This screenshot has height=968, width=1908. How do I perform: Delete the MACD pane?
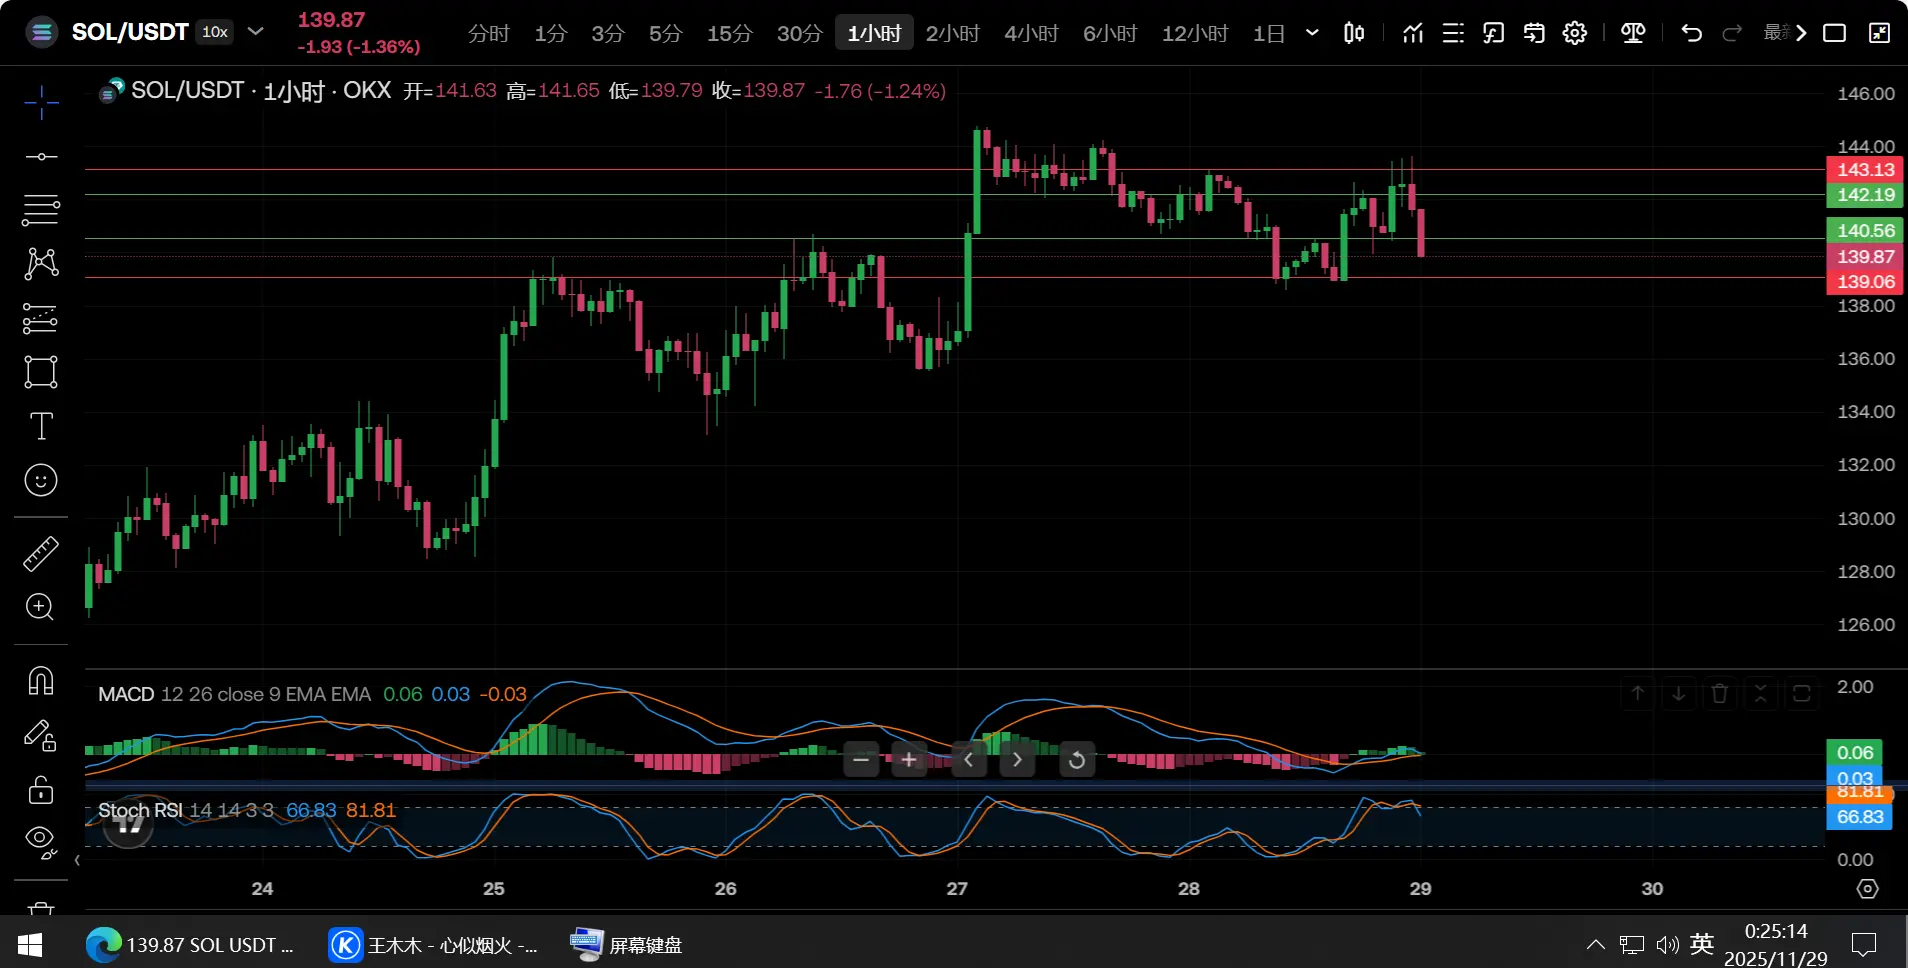pyautogui.click(x=1720, y=693)
